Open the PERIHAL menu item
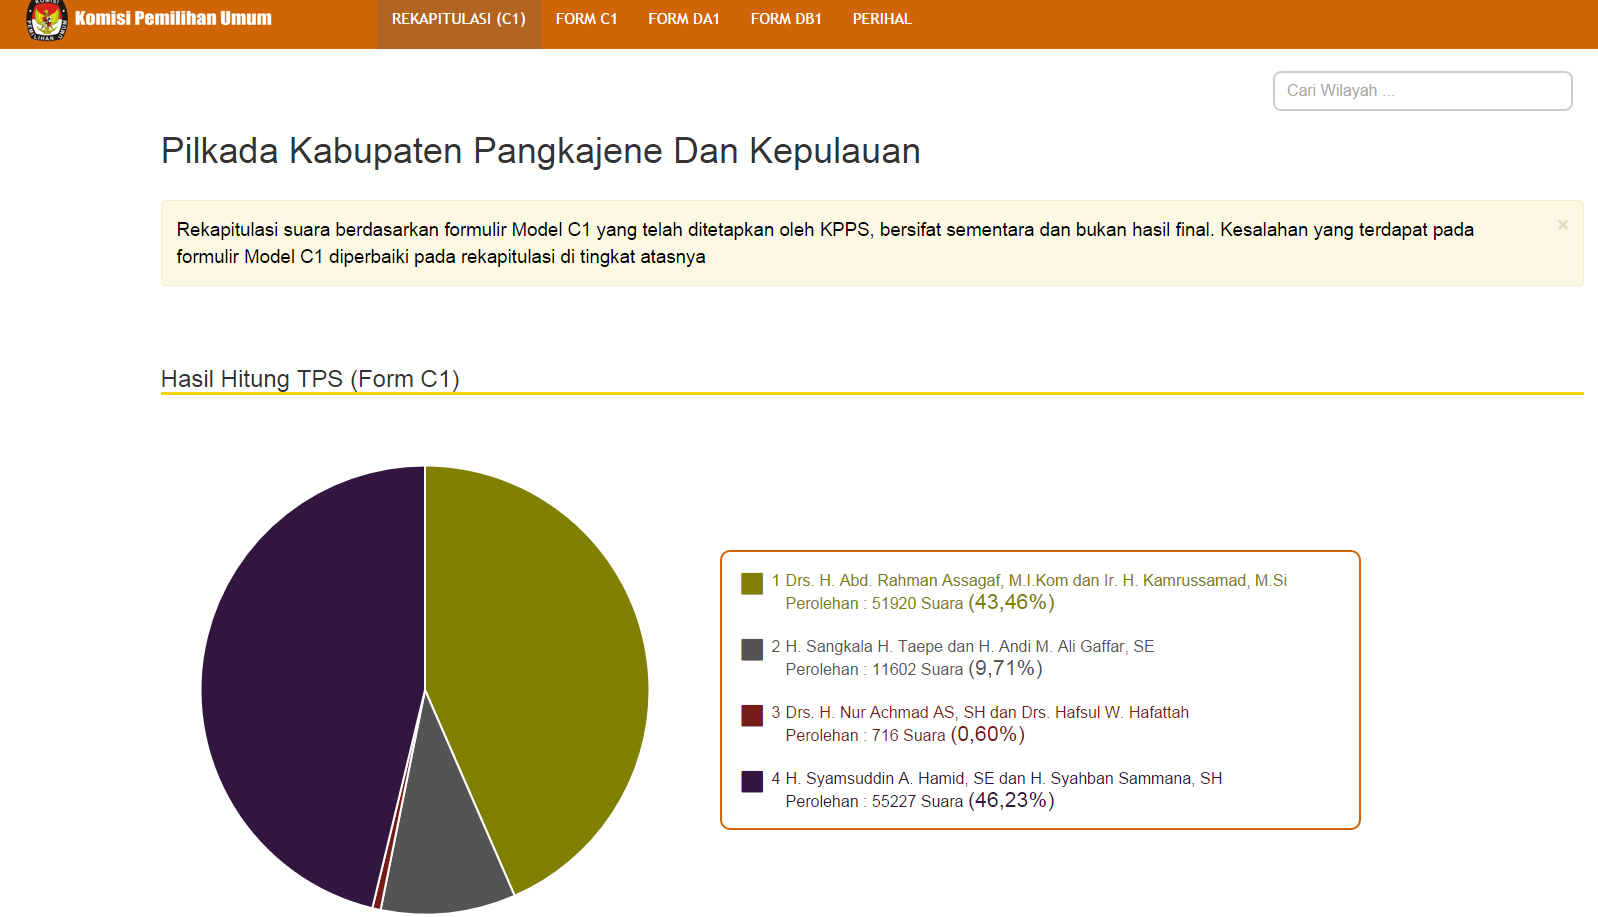Viewport: 1598px width, 917px height. (882, 19)
